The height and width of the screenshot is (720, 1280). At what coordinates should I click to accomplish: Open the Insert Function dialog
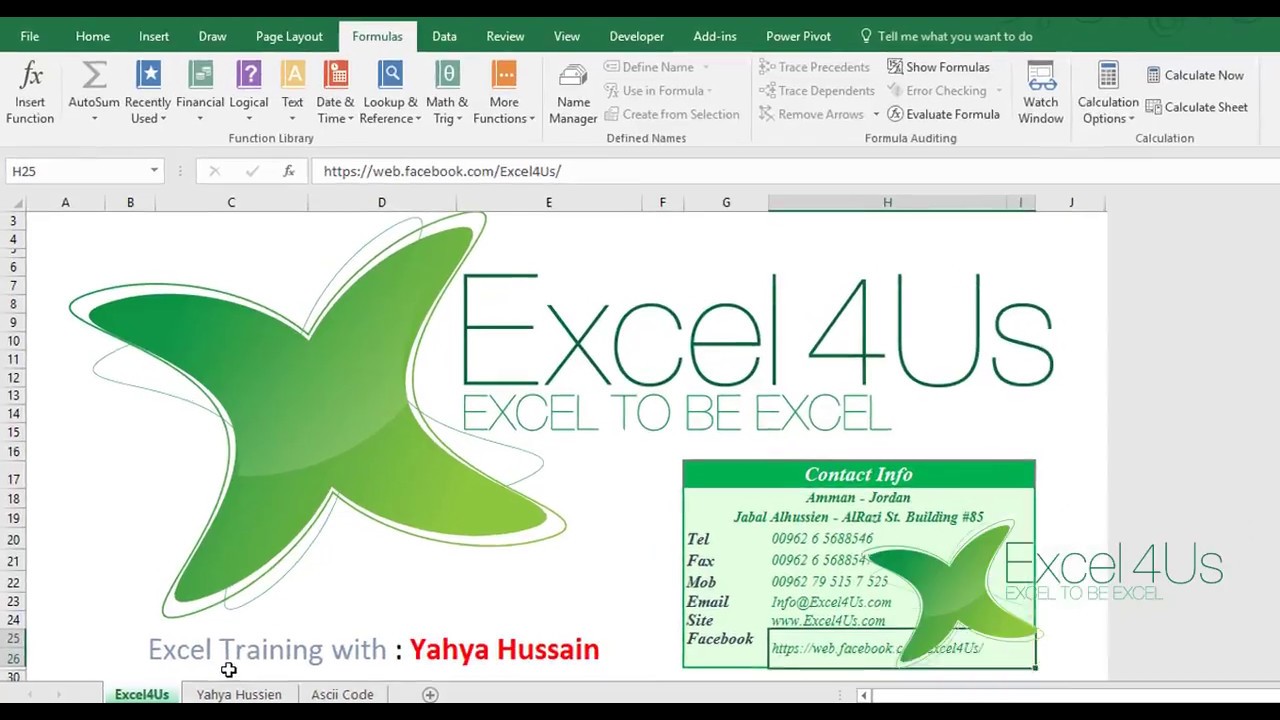pos(30,92)
